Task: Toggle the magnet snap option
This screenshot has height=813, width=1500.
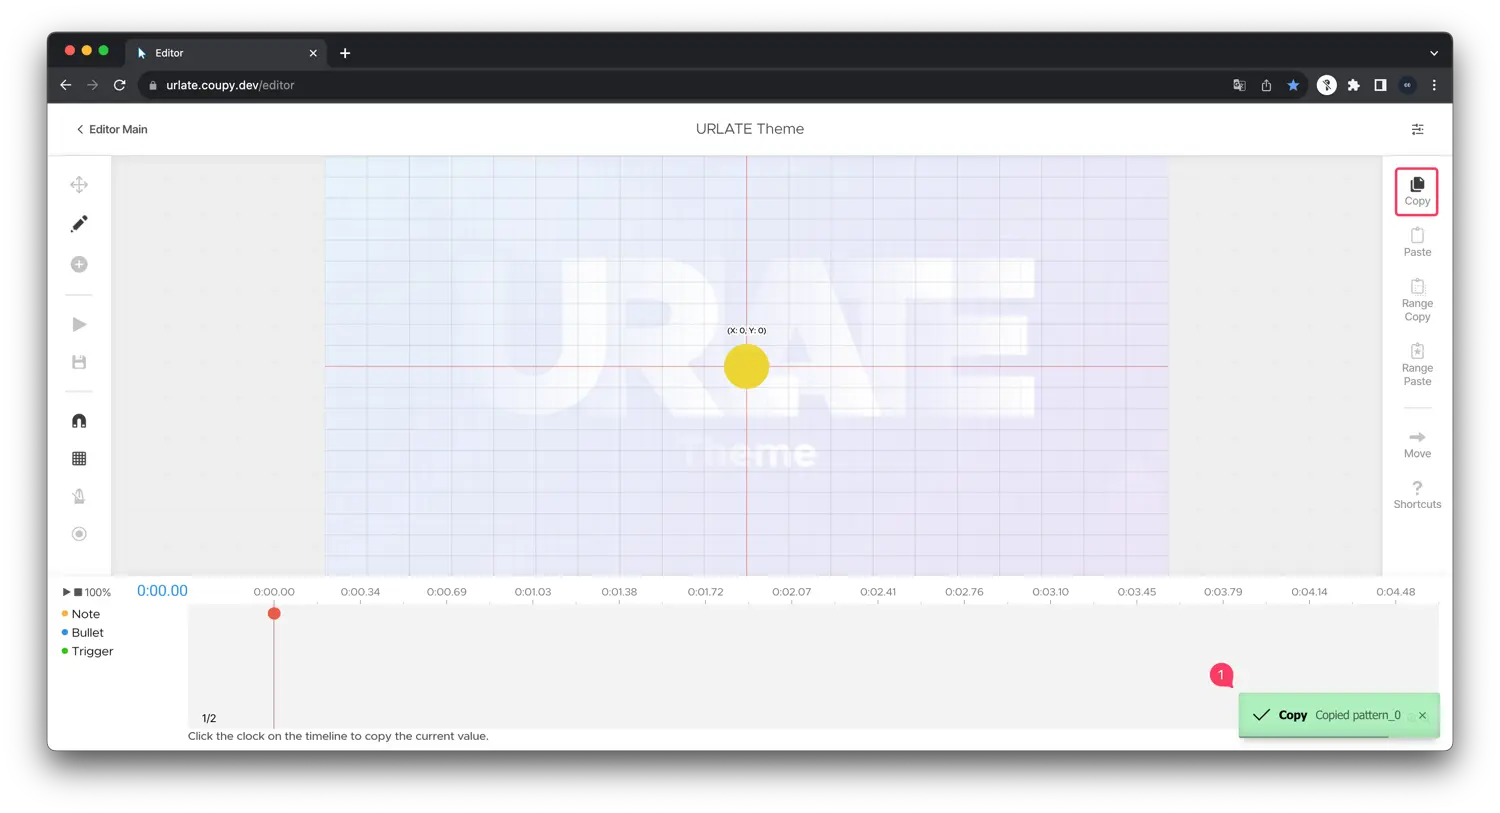Action: coord(79,421)
